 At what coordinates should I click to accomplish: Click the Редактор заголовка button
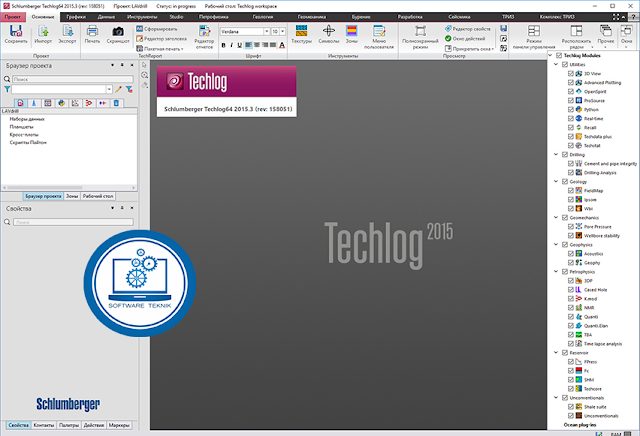click(x=161, y=38)
